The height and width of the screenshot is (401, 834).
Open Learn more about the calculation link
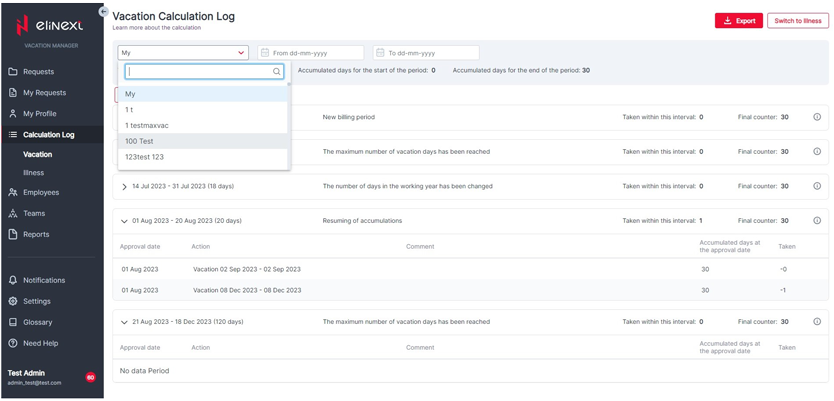coord(157,28)
